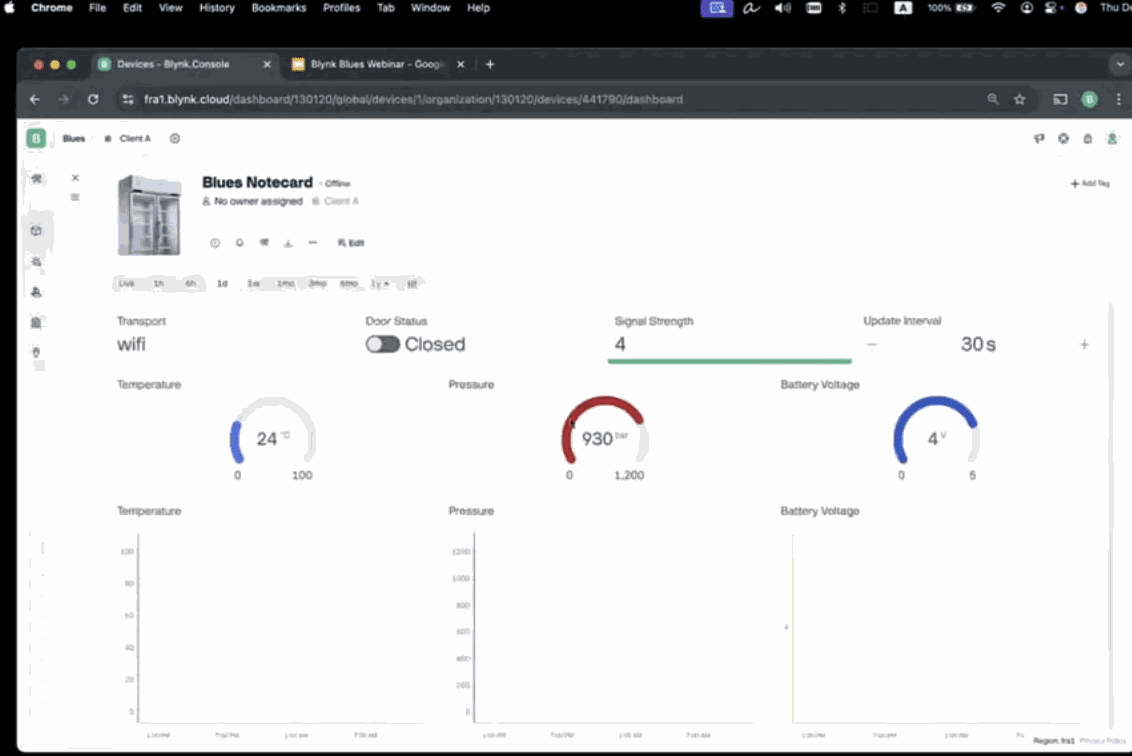Click the macOS Bluetooth icon
This screenshot has height=756, width=1132.
click(x=842, y=8)
